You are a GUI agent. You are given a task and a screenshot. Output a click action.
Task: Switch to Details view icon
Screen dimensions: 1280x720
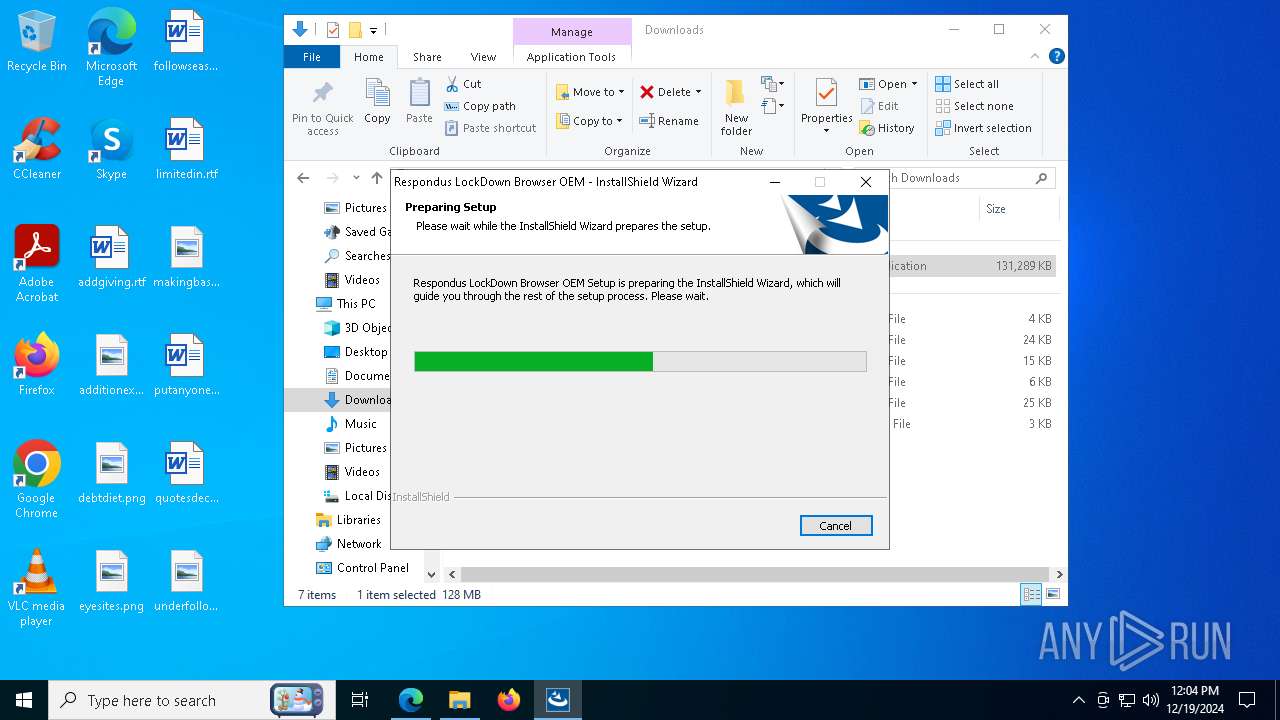coord(1031,595)
